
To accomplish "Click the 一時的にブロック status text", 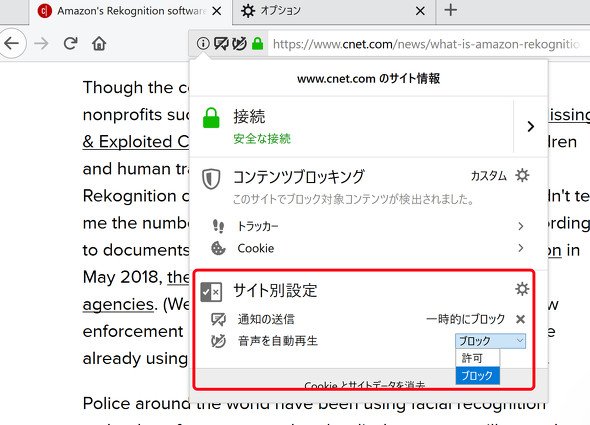I will pos(465,319).
